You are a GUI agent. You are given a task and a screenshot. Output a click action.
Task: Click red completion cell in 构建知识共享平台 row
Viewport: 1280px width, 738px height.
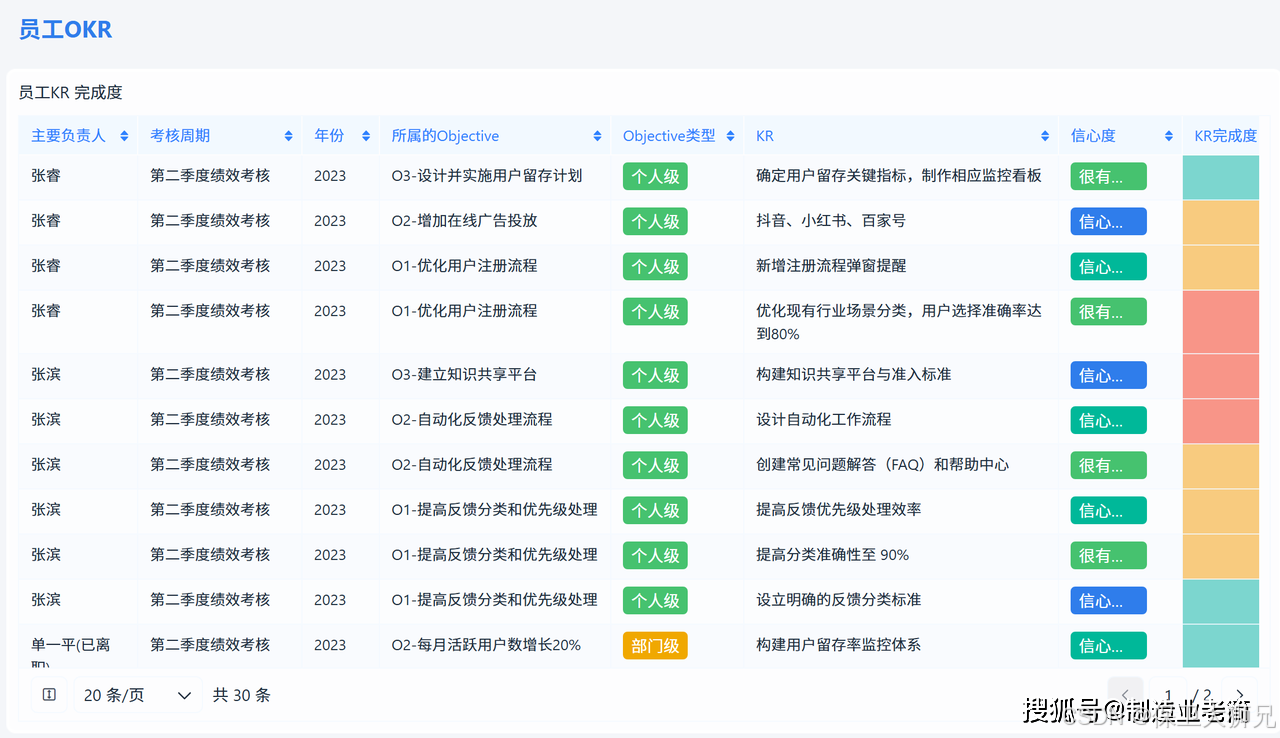[x=1221, y=376]
